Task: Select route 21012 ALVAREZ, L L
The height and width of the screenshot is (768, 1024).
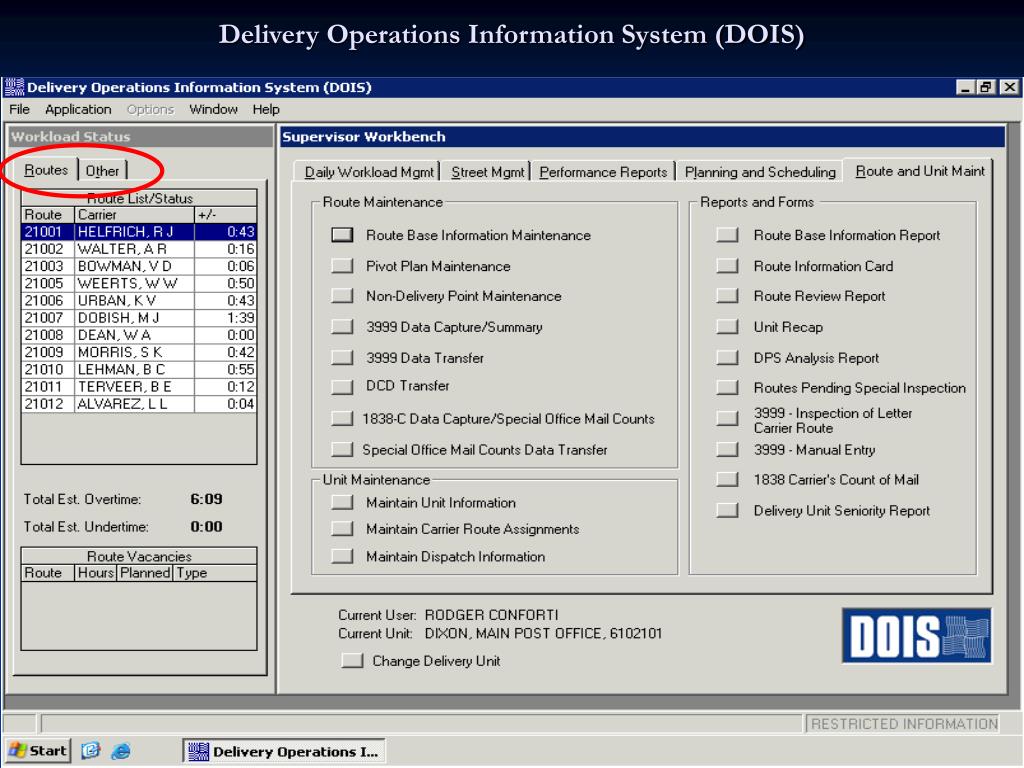Action: [139, 404]
